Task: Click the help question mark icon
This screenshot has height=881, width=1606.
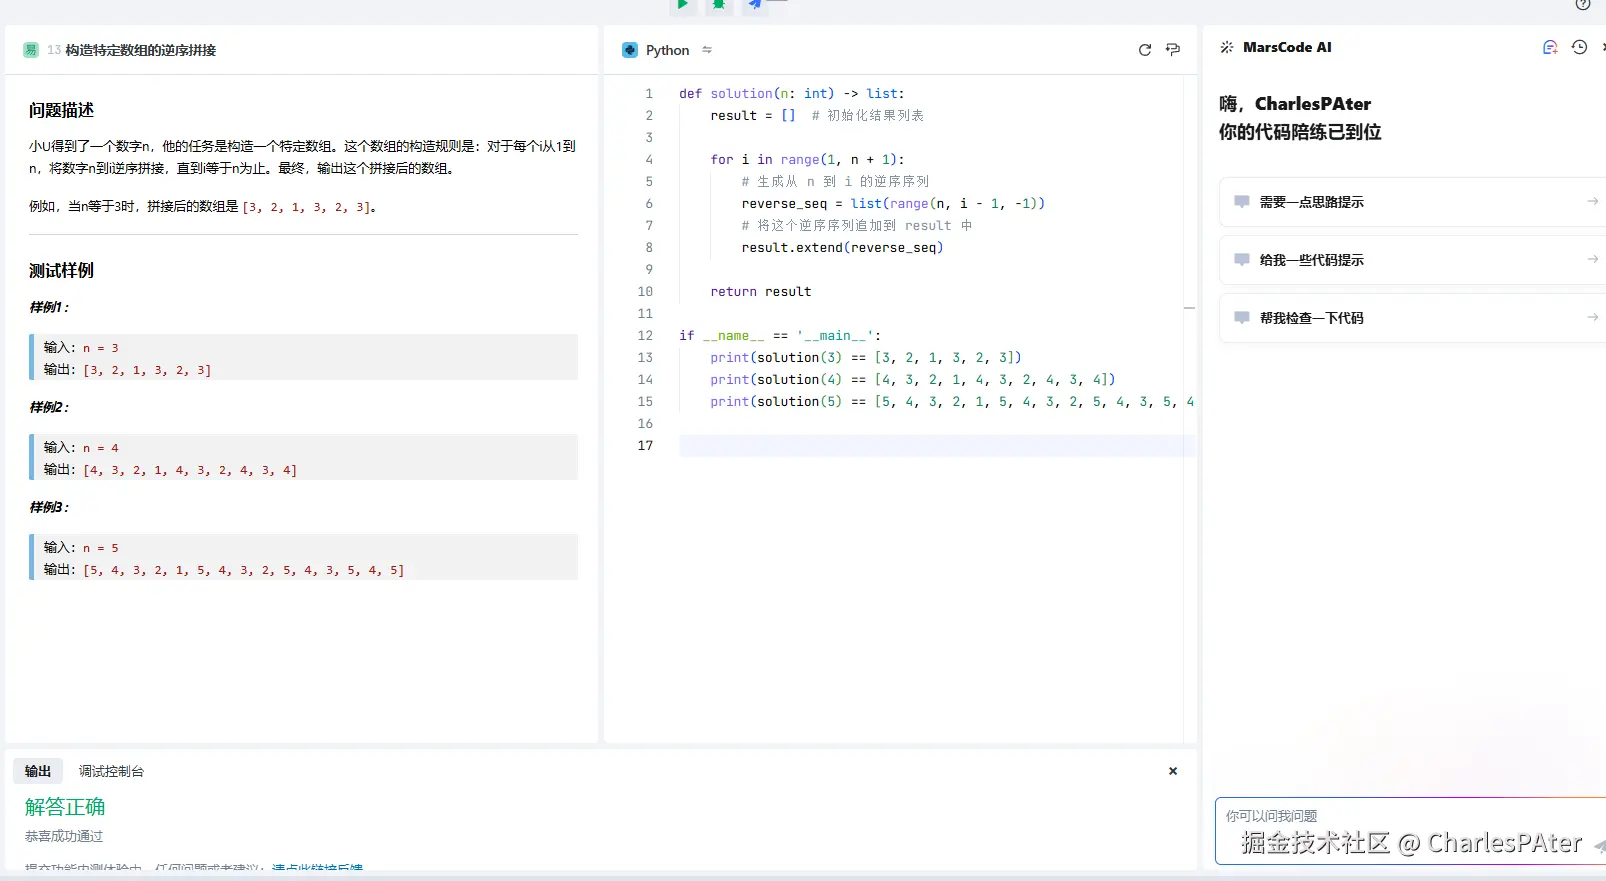Action: 1582,5
